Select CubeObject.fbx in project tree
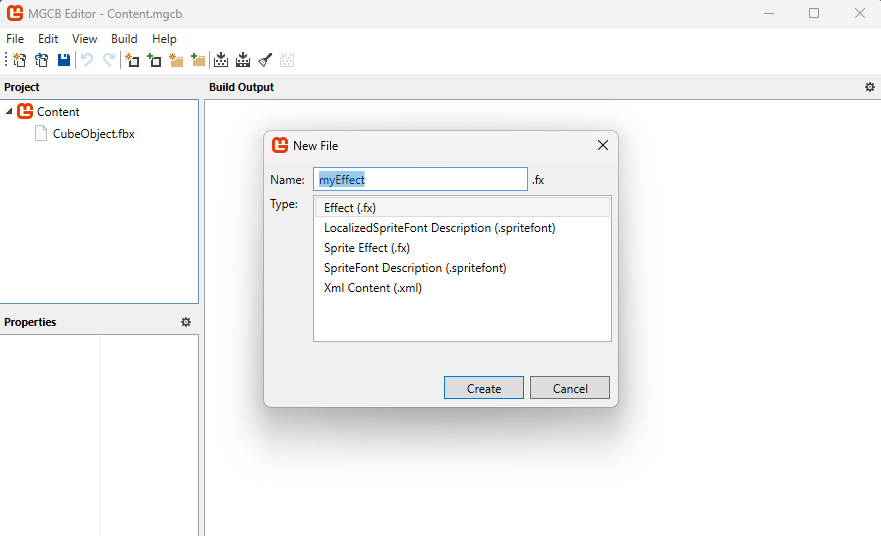Viewport: 881px width, 536px height. point(94,134)
